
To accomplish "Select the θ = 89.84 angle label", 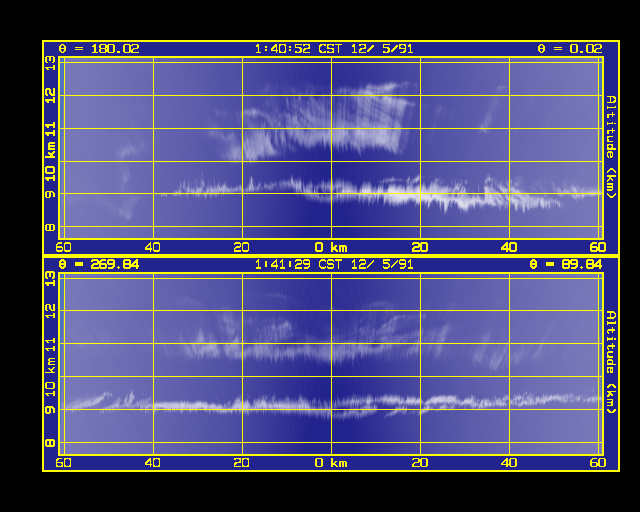I will coord(566,265).
